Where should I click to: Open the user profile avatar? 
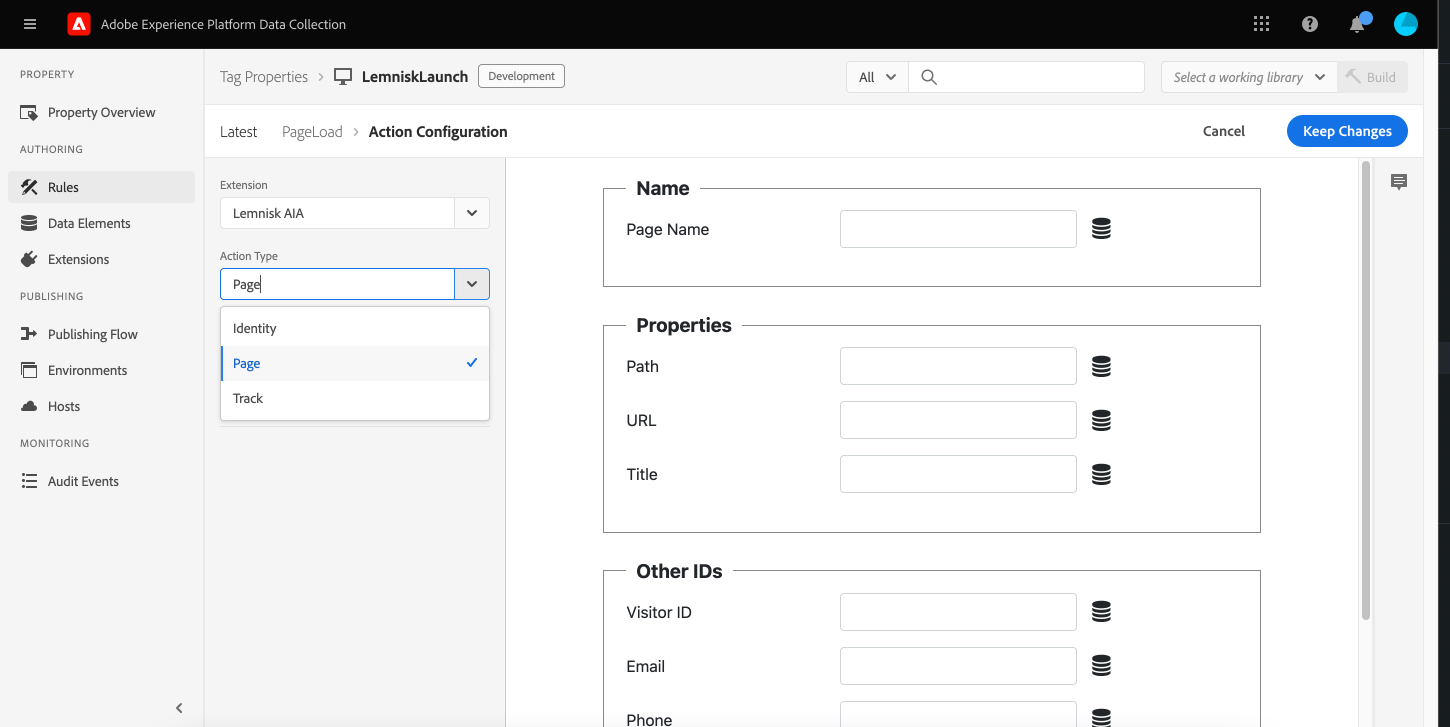pos(1406,24)
